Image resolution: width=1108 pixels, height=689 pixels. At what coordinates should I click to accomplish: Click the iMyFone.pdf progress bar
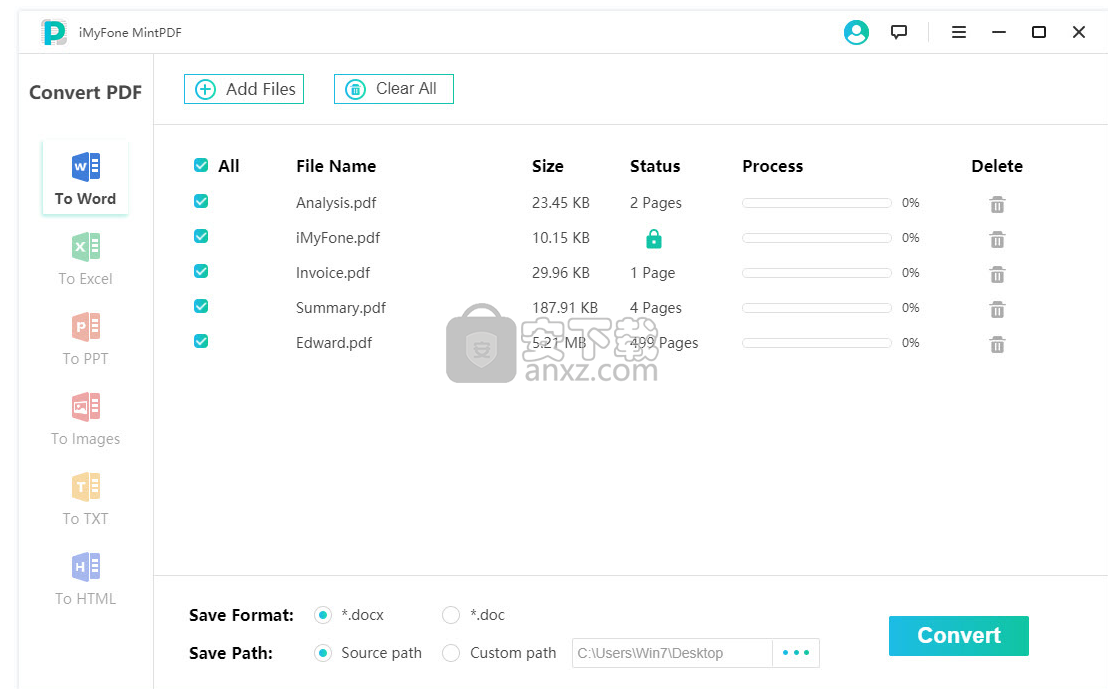817,237
